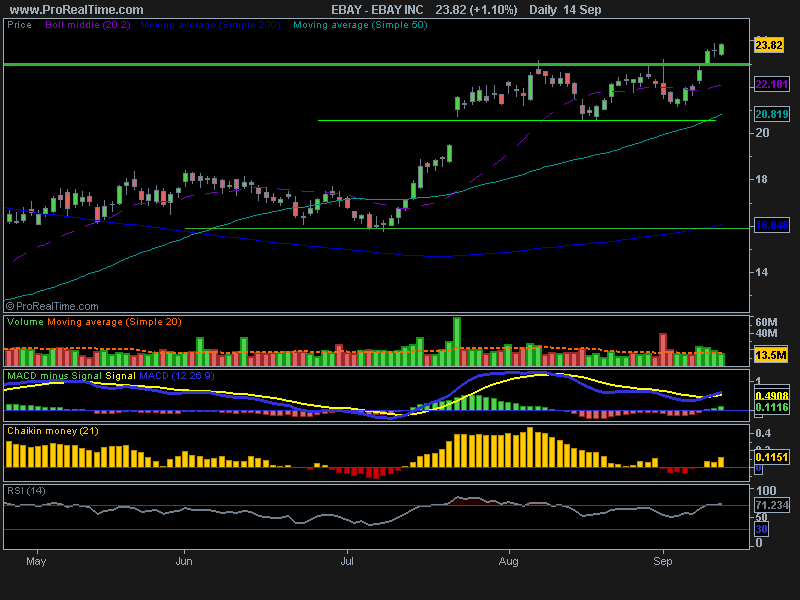Click the 100 RSI axis label
Screen dimensions: 800x600
click(x=766, y=491)
